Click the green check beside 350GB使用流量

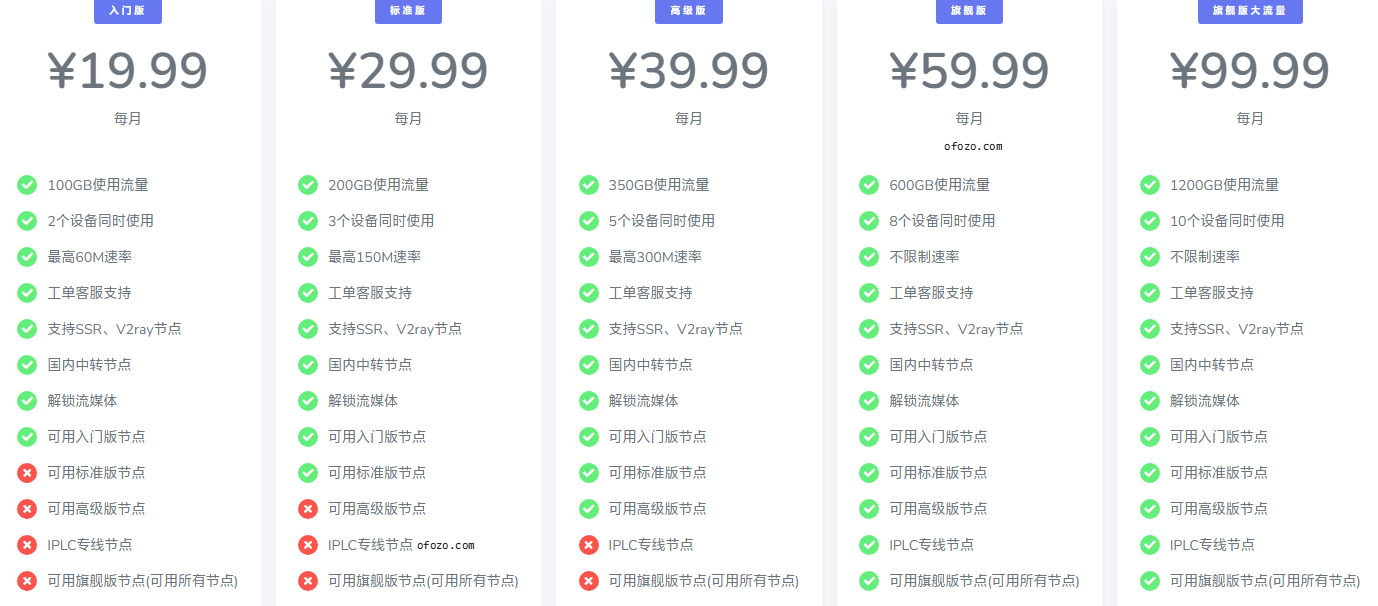pos(589,185)
